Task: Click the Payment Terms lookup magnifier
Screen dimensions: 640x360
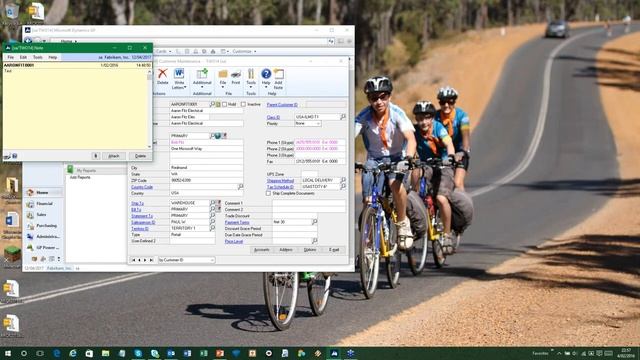Action: [314, 222]
